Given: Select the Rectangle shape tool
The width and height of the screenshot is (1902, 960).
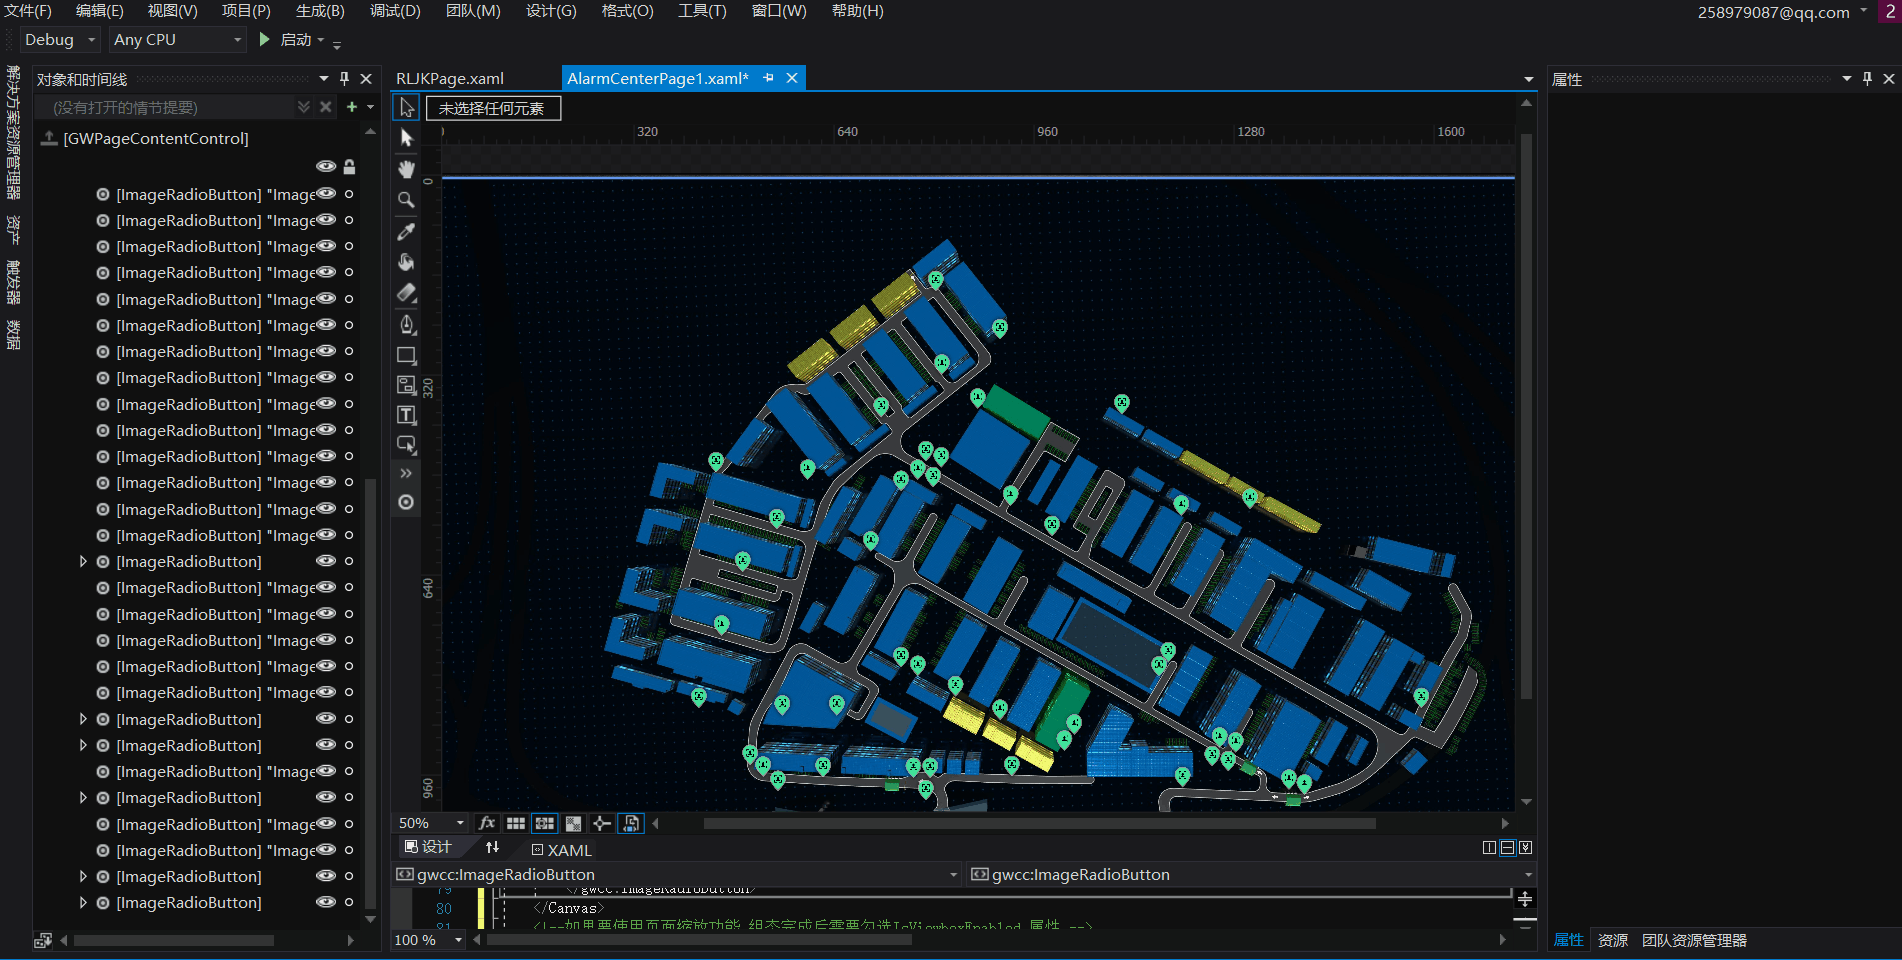Looking at the screenshot, I should coord(406,355).
